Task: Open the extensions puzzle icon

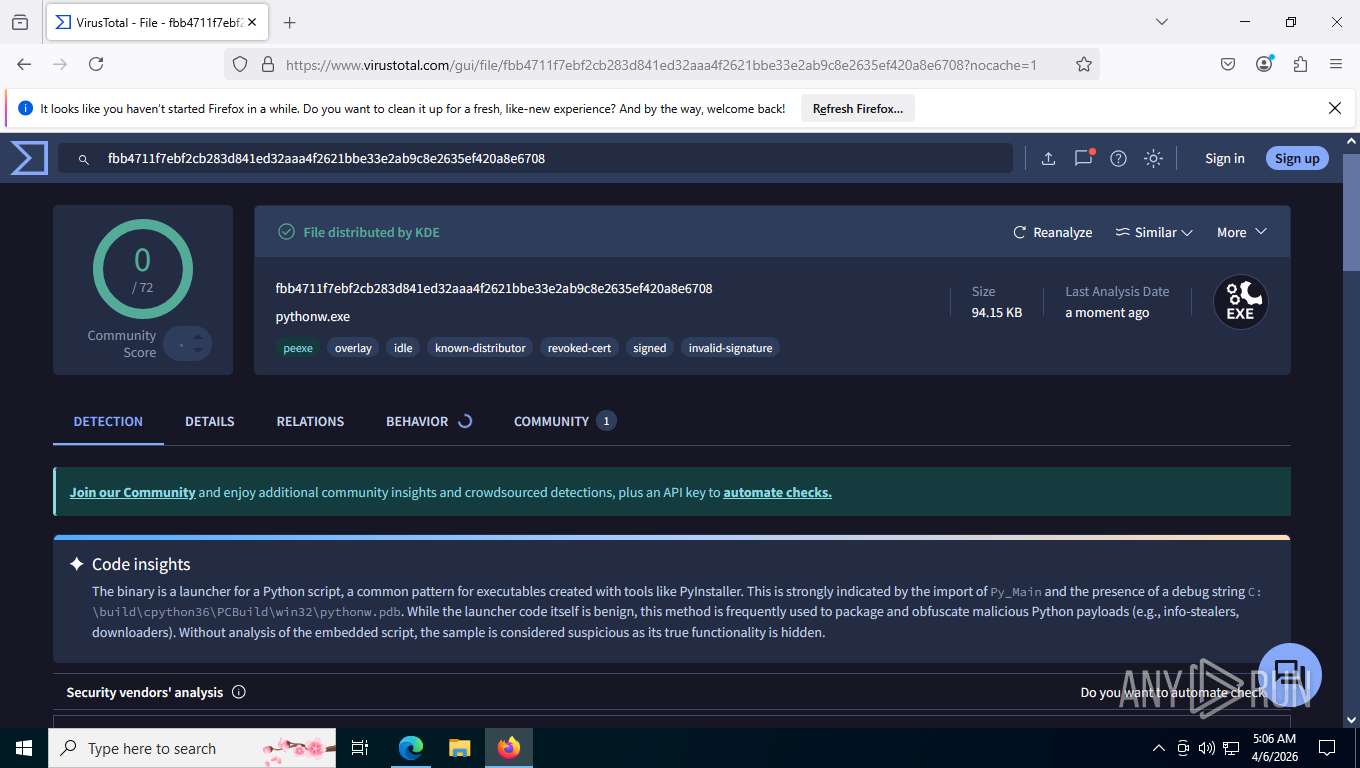Action: pos(1300,64)
